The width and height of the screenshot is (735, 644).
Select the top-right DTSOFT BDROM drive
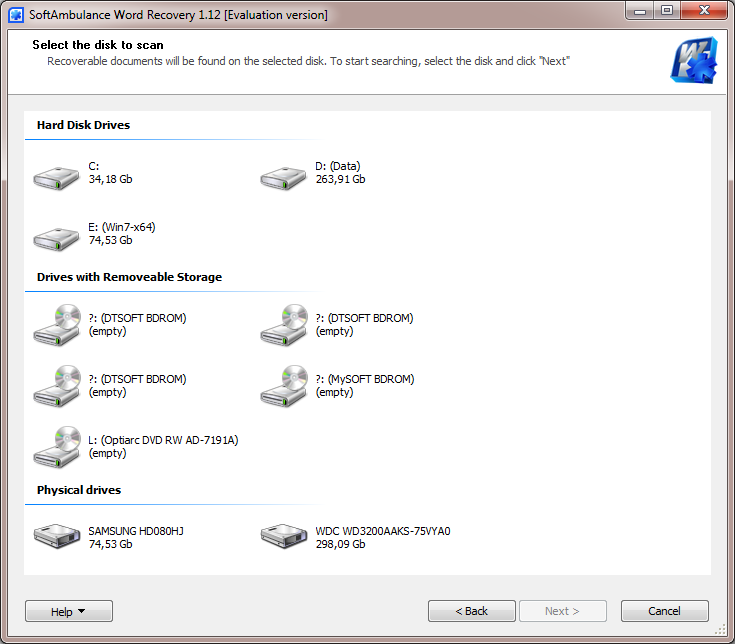[283, 325]
